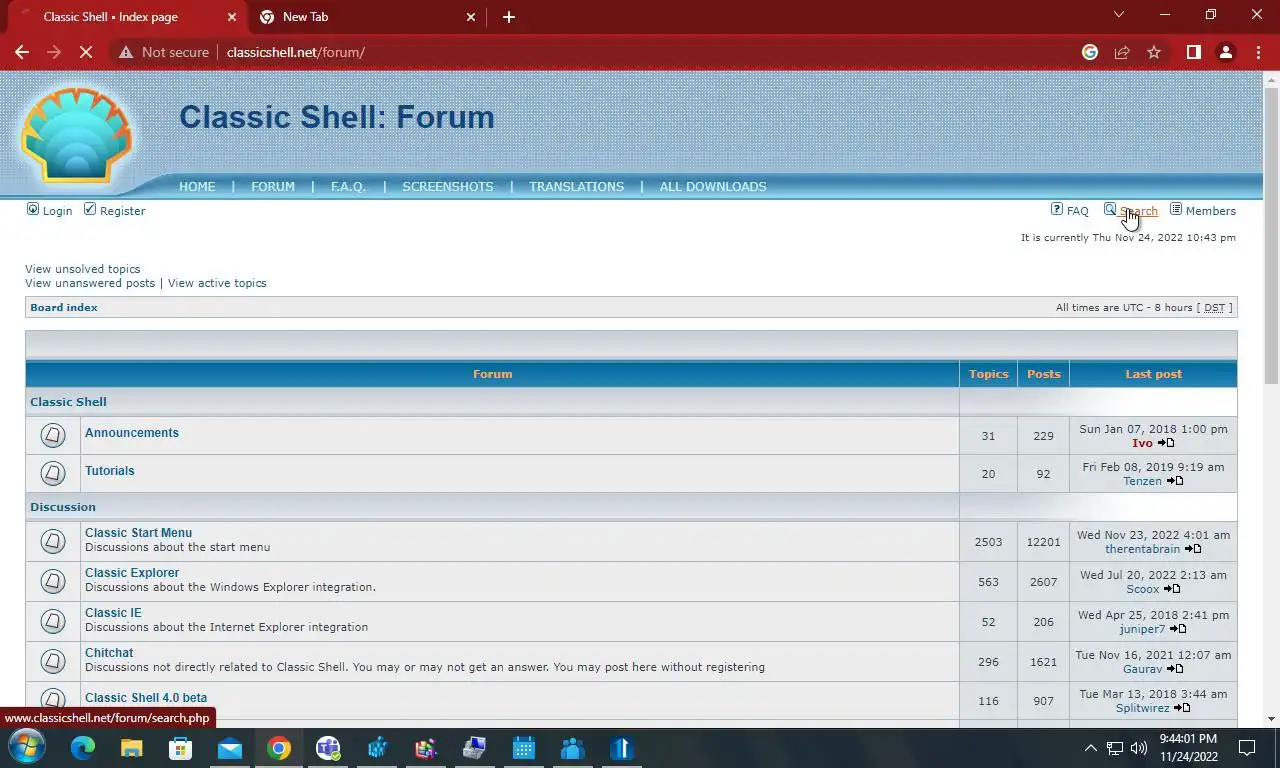Click the browser back arrow
1280x768 pixels.
22,52
